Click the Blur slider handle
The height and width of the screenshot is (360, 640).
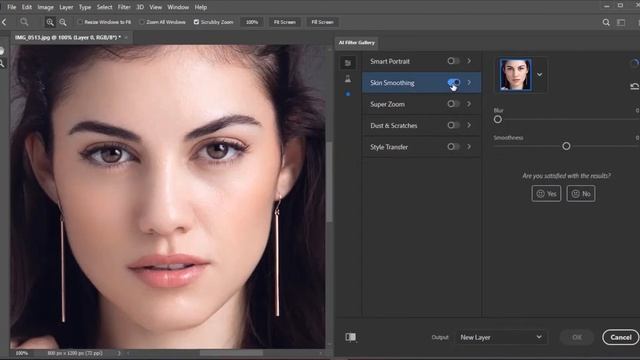(x=498, y=120)
